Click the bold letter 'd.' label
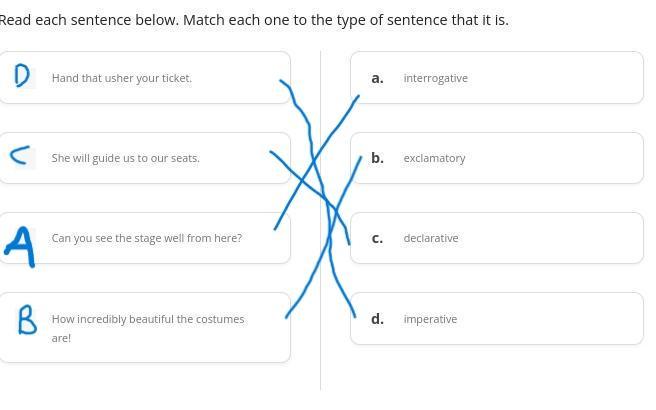The width and height of the screenshot is (656, 410). pyautogui.click(x=377, y=319)
